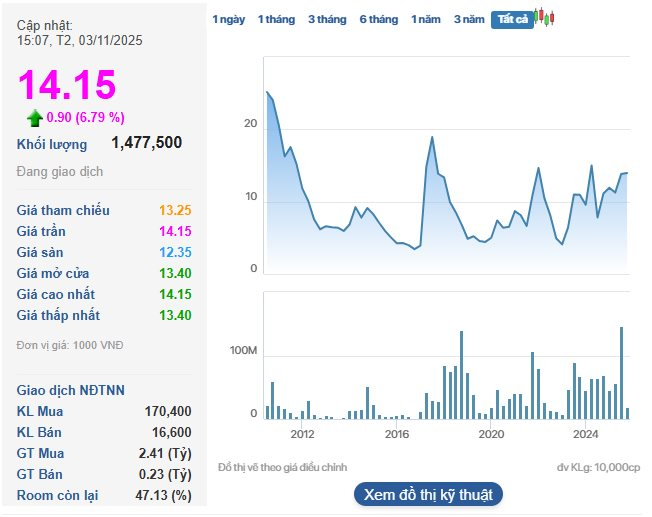Click the tallest volume bar near 2025

(x=621, y=328)
